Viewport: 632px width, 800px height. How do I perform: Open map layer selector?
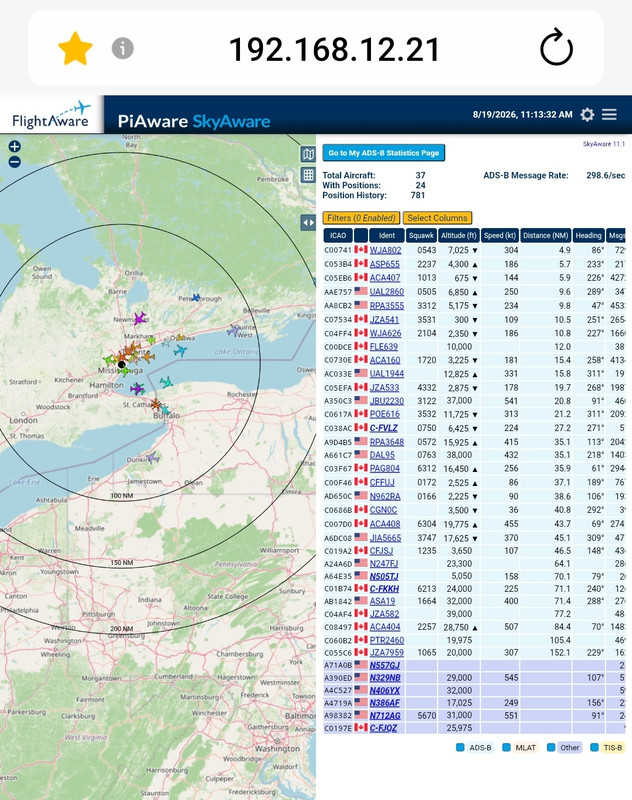click(308, 154)
